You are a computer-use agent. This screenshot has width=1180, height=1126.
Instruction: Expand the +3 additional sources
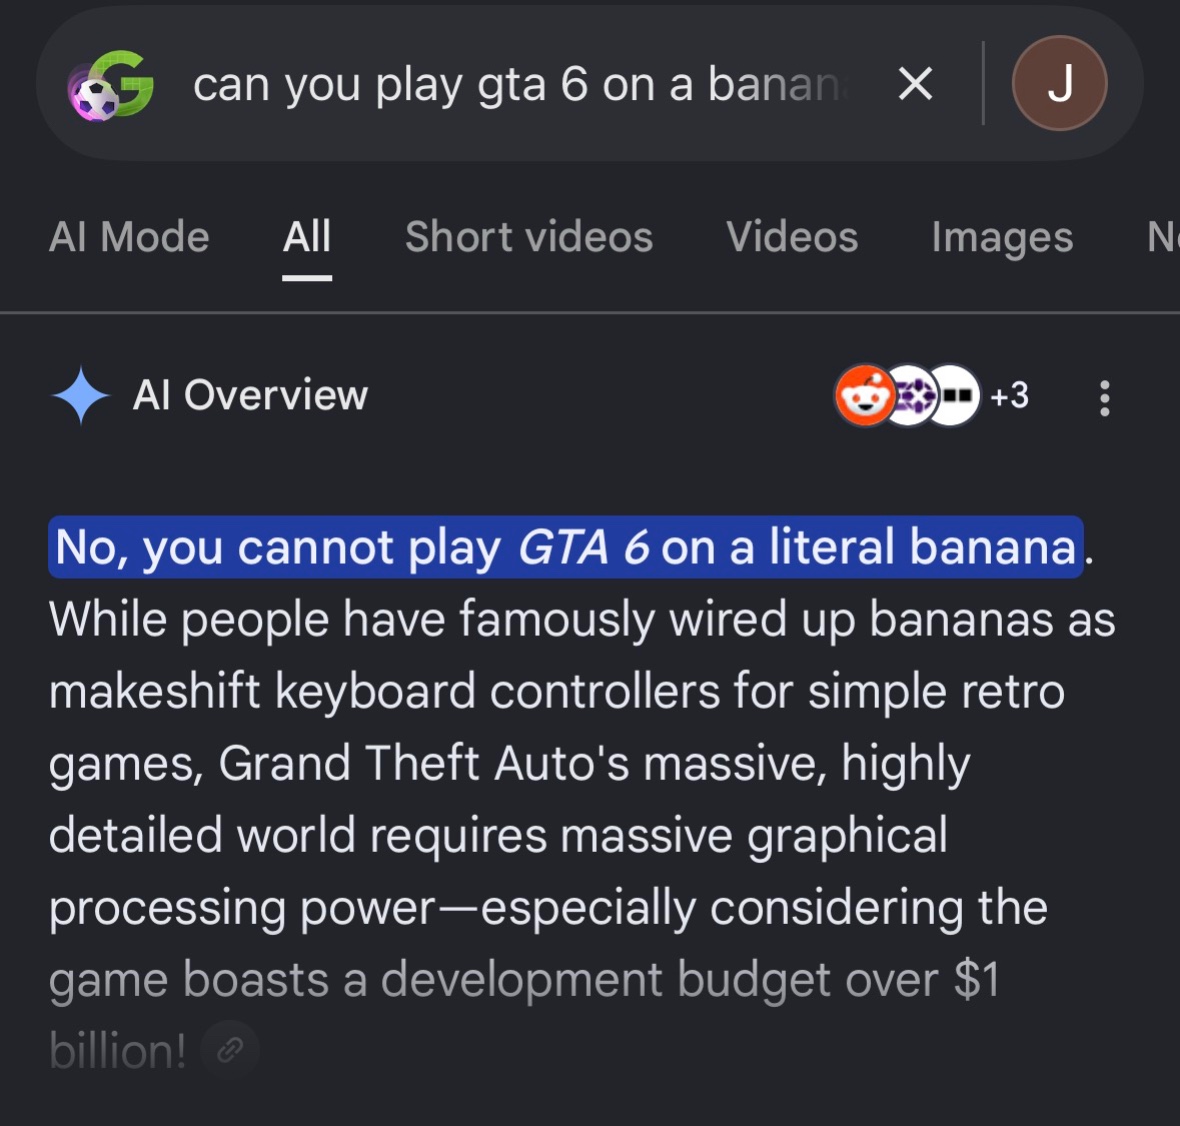tap(1009, 395)
